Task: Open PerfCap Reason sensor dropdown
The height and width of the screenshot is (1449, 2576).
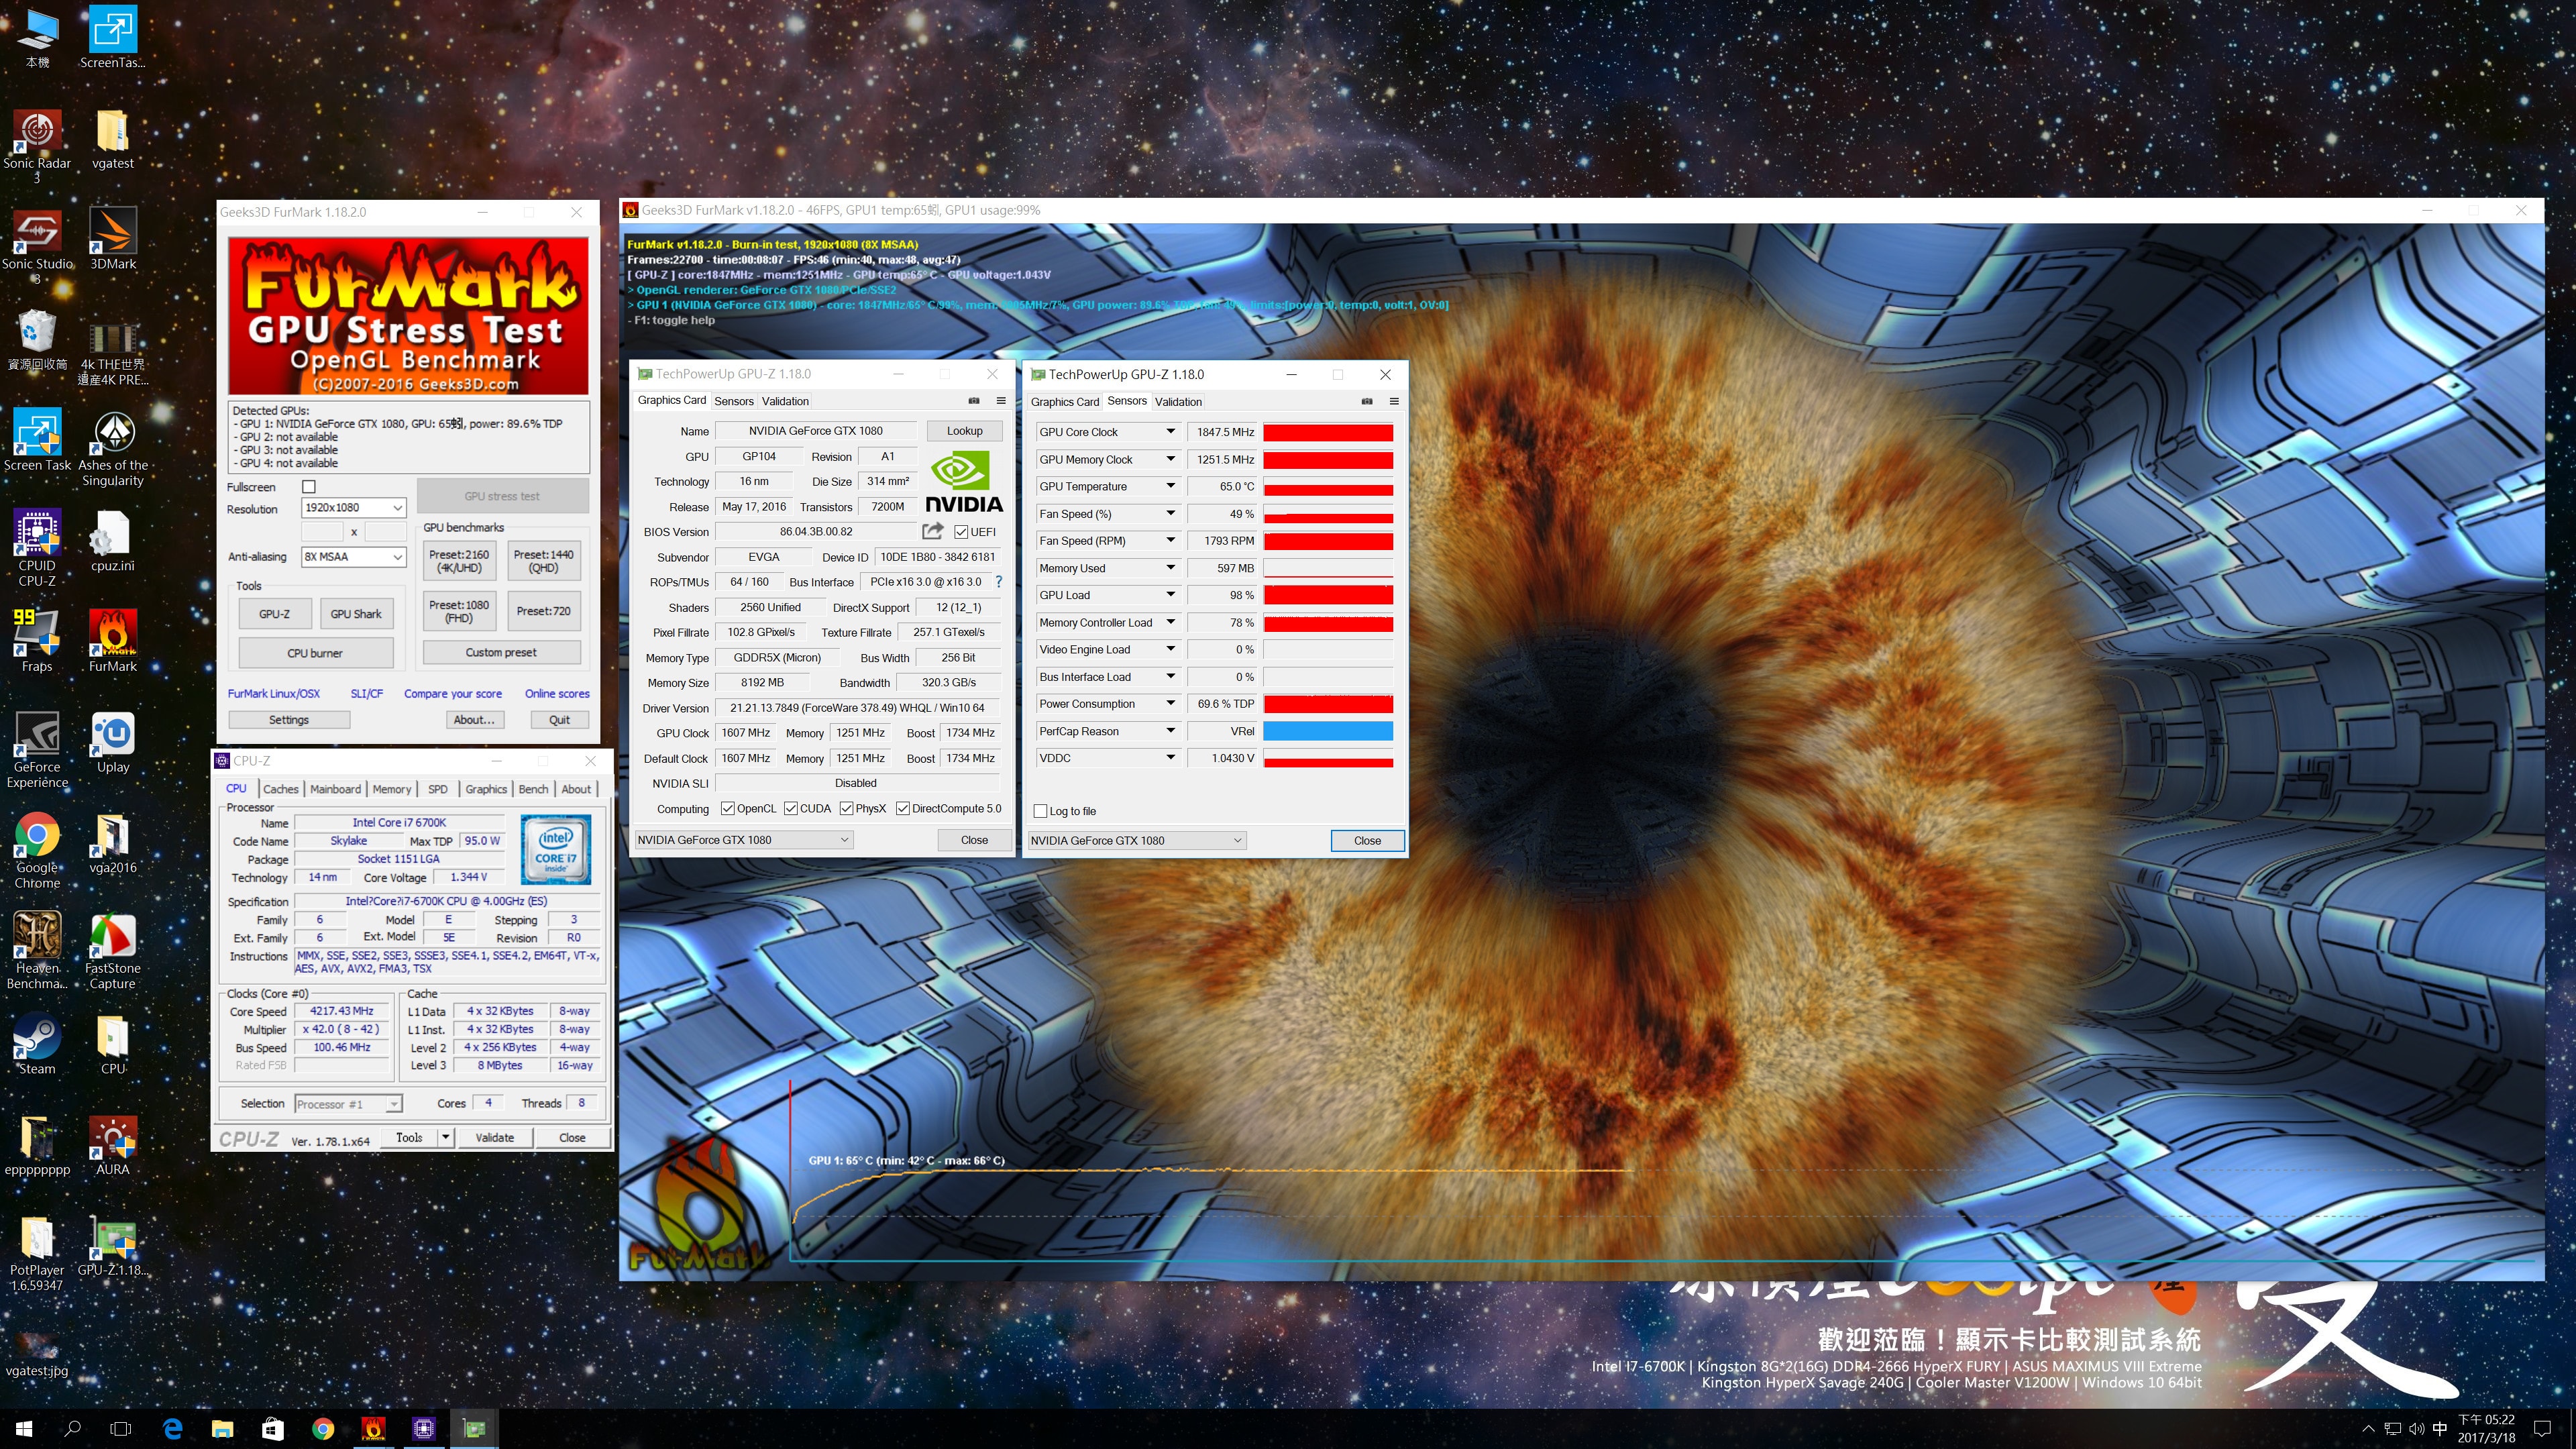Action: pos(1170,731)
